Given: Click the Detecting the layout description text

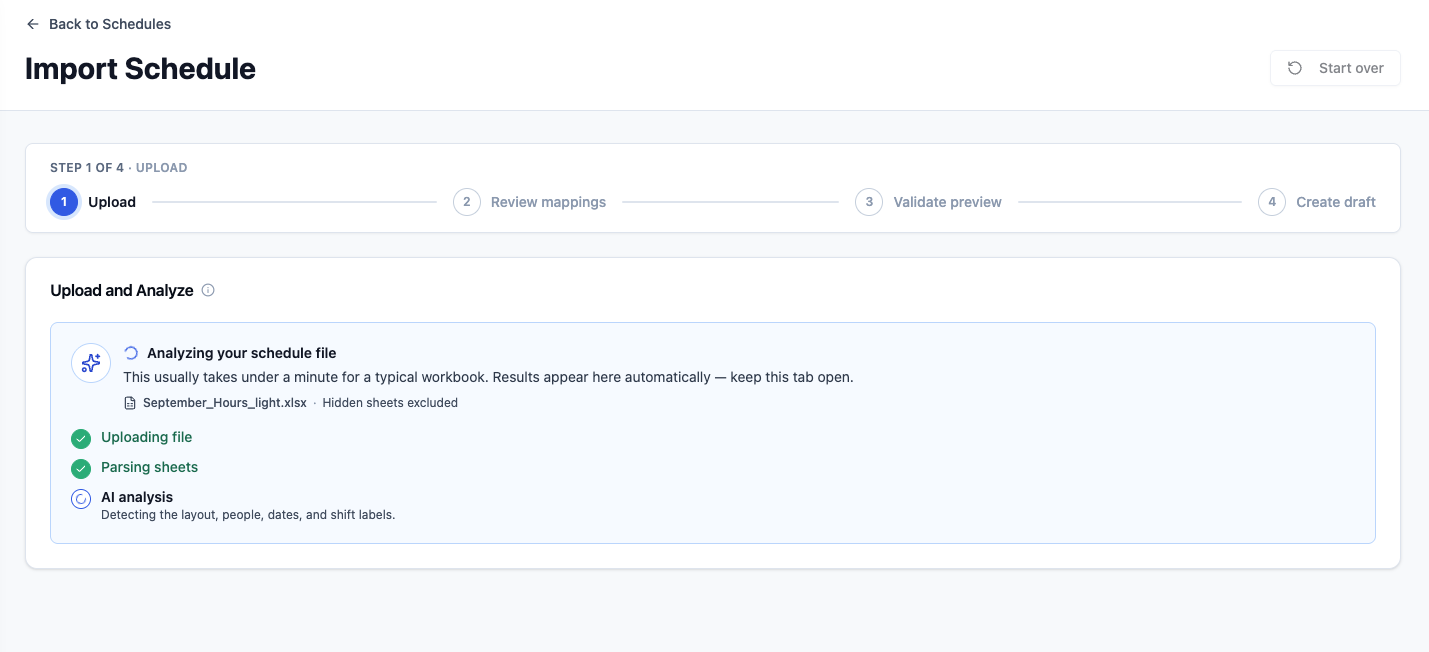Looking at the screenshot, I should [248, 515].
